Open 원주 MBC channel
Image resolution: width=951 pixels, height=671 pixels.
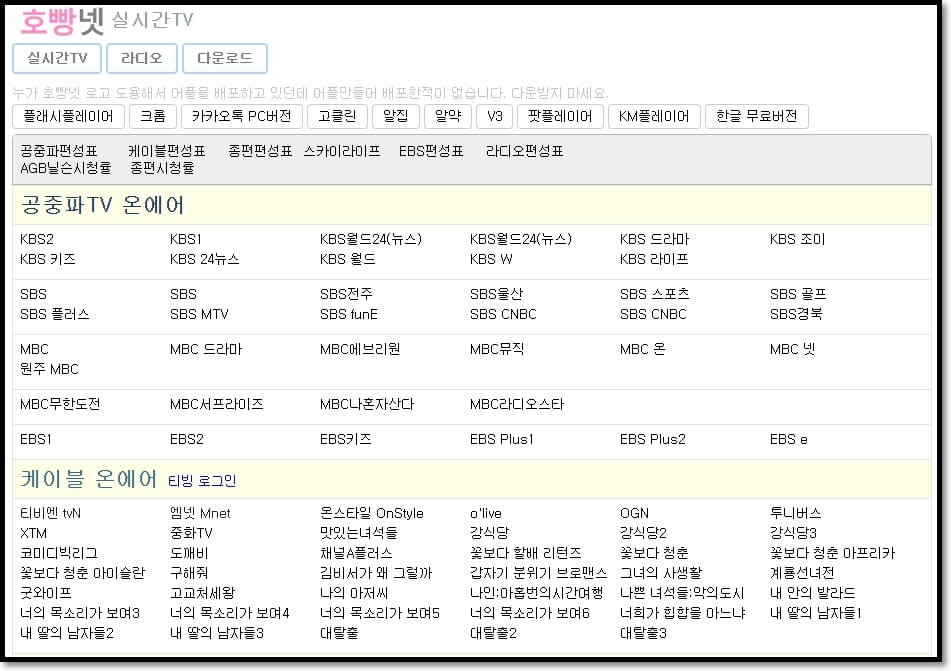pos(49,369)
